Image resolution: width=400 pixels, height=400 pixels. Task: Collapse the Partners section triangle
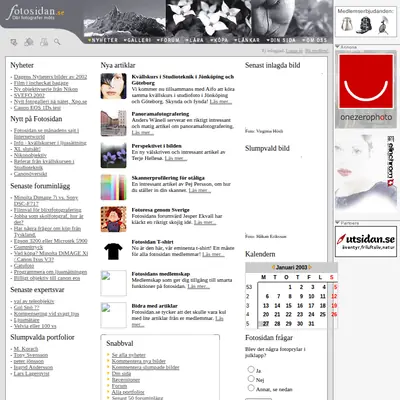click(x=337, y=222)
